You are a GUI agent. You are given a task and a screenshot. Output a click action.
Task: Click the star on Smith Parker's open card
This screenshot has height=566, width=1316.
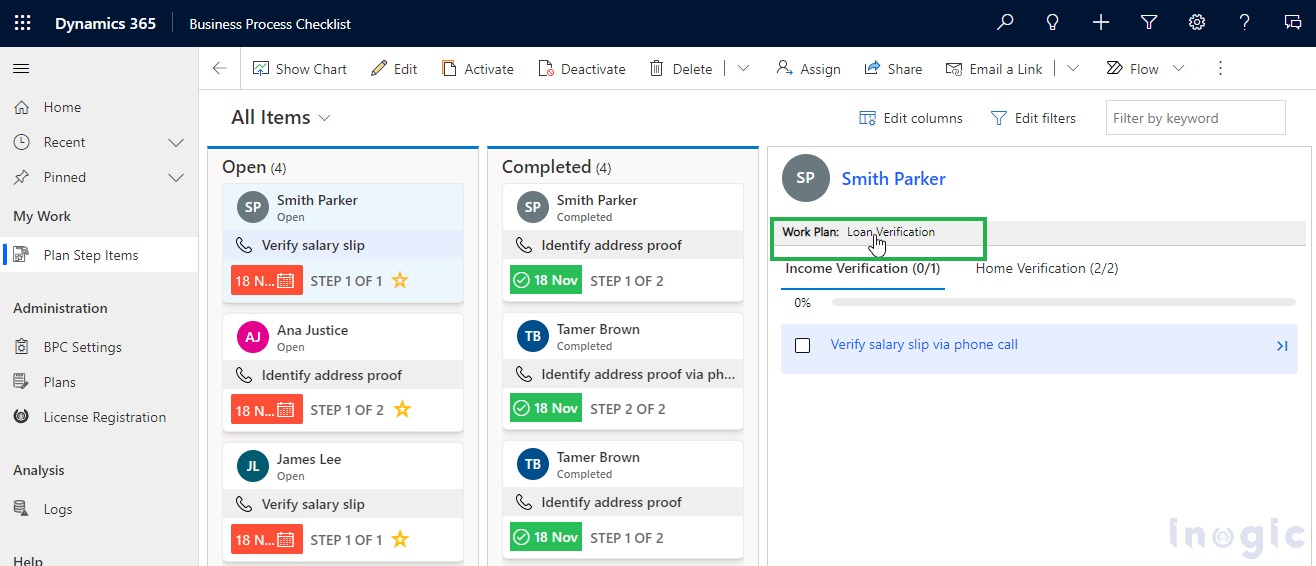click(400, 281)
